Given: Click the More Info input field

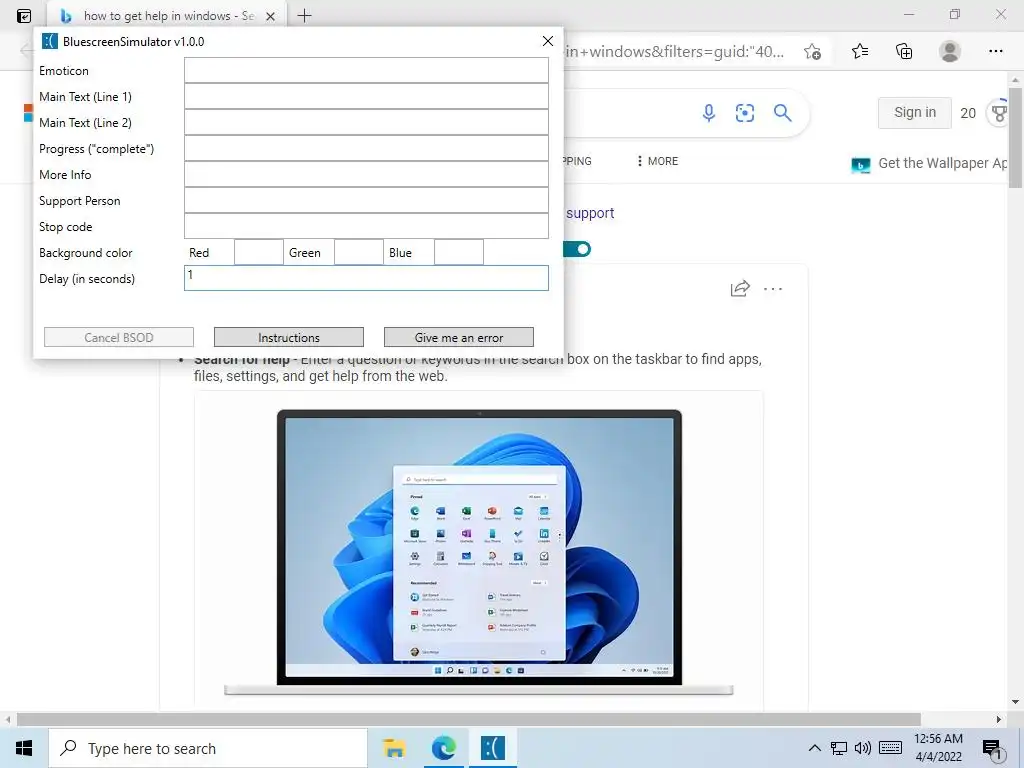Looking at the screenshot, I should point(366,174).
